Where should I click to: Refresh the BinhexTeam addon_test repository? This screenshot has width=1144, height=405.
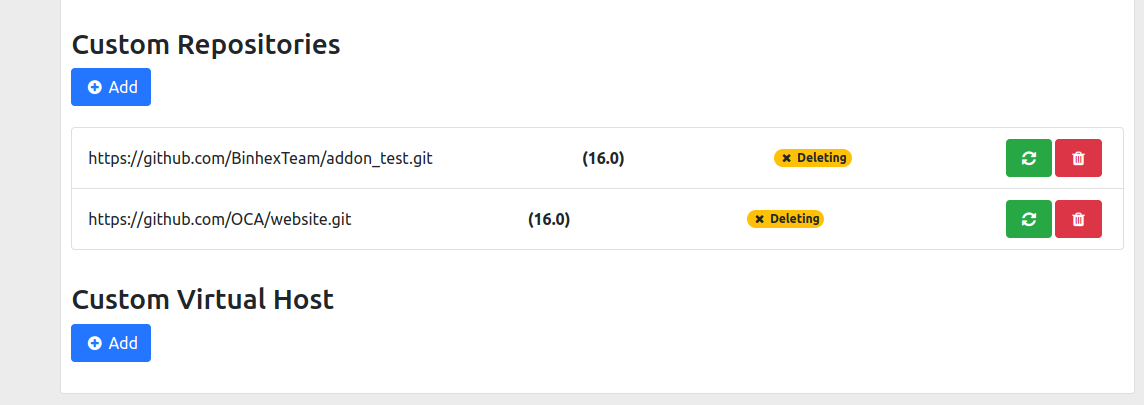(1028, 158)
